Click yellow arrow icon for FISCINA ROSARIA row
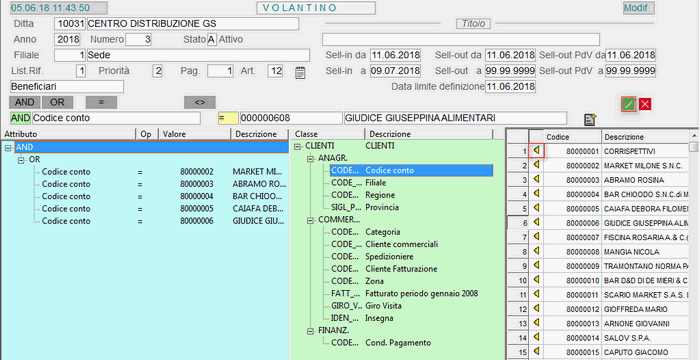The width and height of the screenshot is (700, 360). click(536, 237)
